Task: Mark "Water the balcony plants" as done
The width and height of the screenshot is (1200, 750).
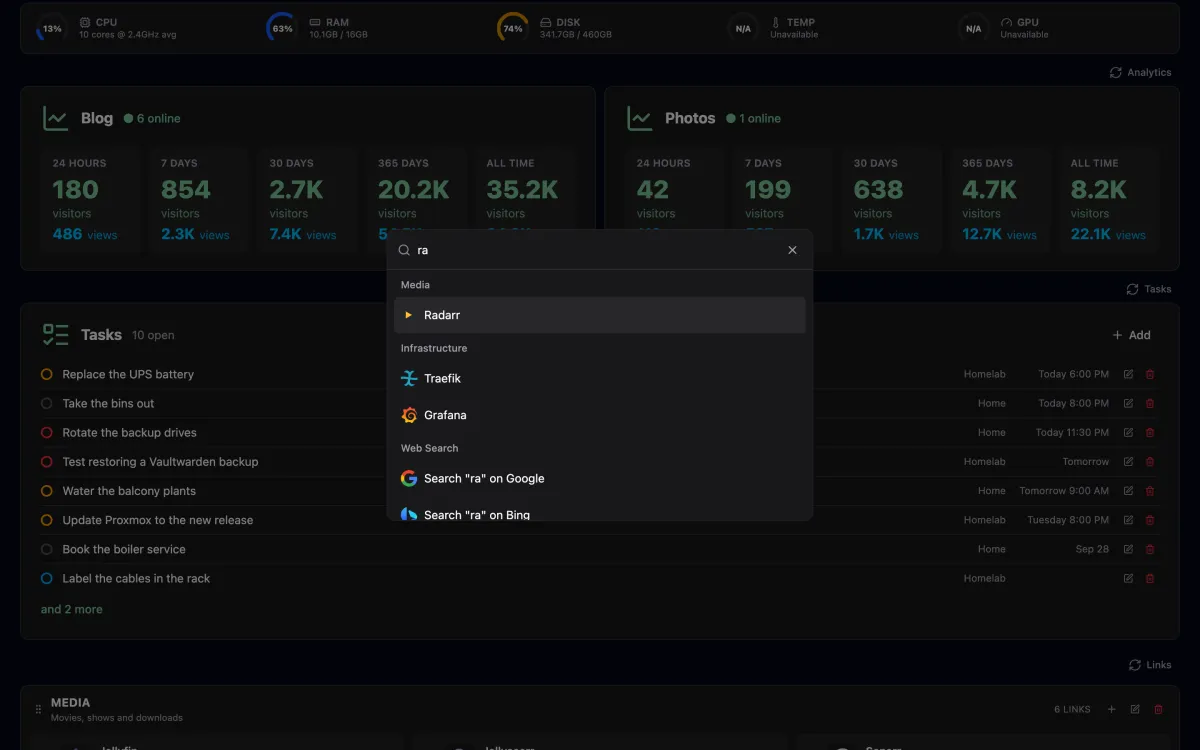Action: [46, 491]
